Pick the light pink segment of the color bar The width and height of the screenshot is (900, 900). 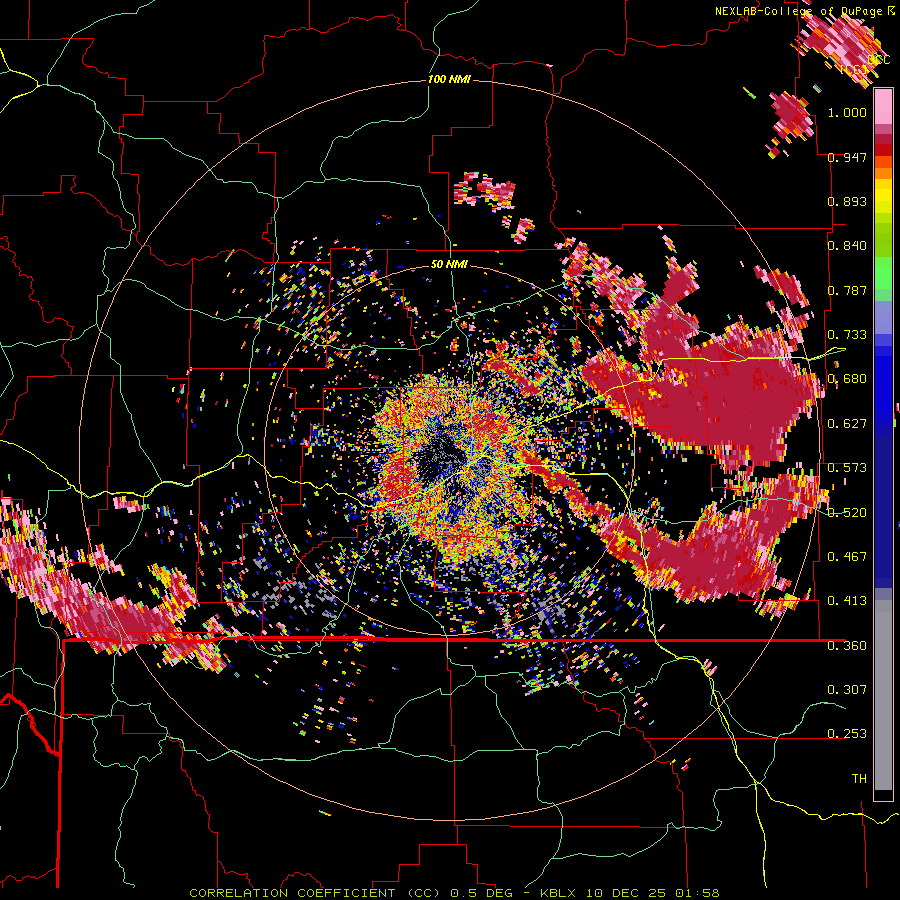(x=883, y=107)
